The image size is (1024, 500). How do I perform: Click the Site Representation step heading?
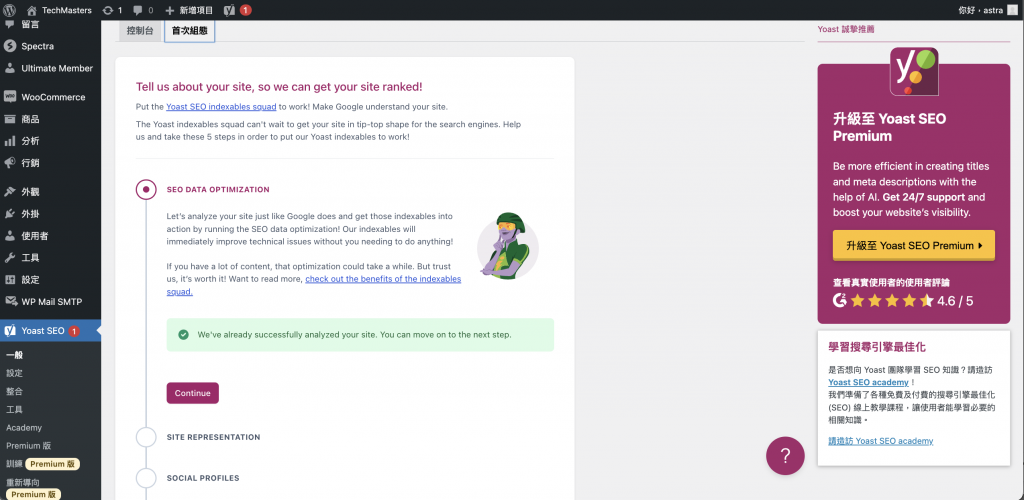[x=214, y=437]
